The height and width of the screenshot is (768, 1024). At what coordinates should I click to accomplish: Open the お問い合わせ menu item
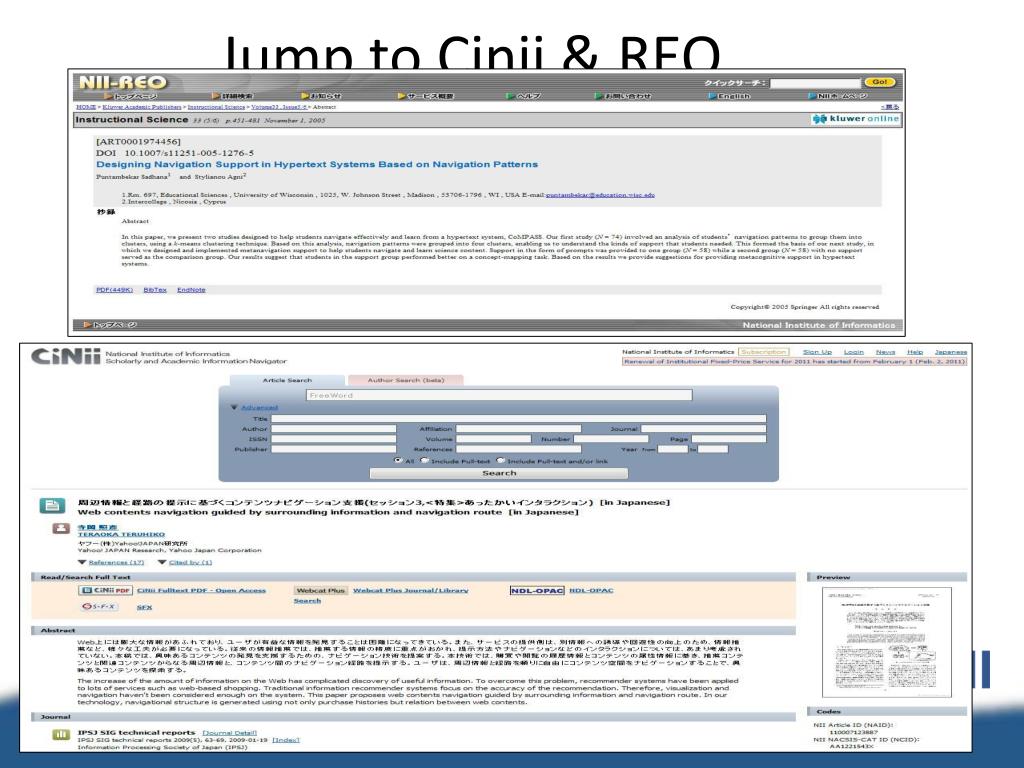[x=623, y=96]
